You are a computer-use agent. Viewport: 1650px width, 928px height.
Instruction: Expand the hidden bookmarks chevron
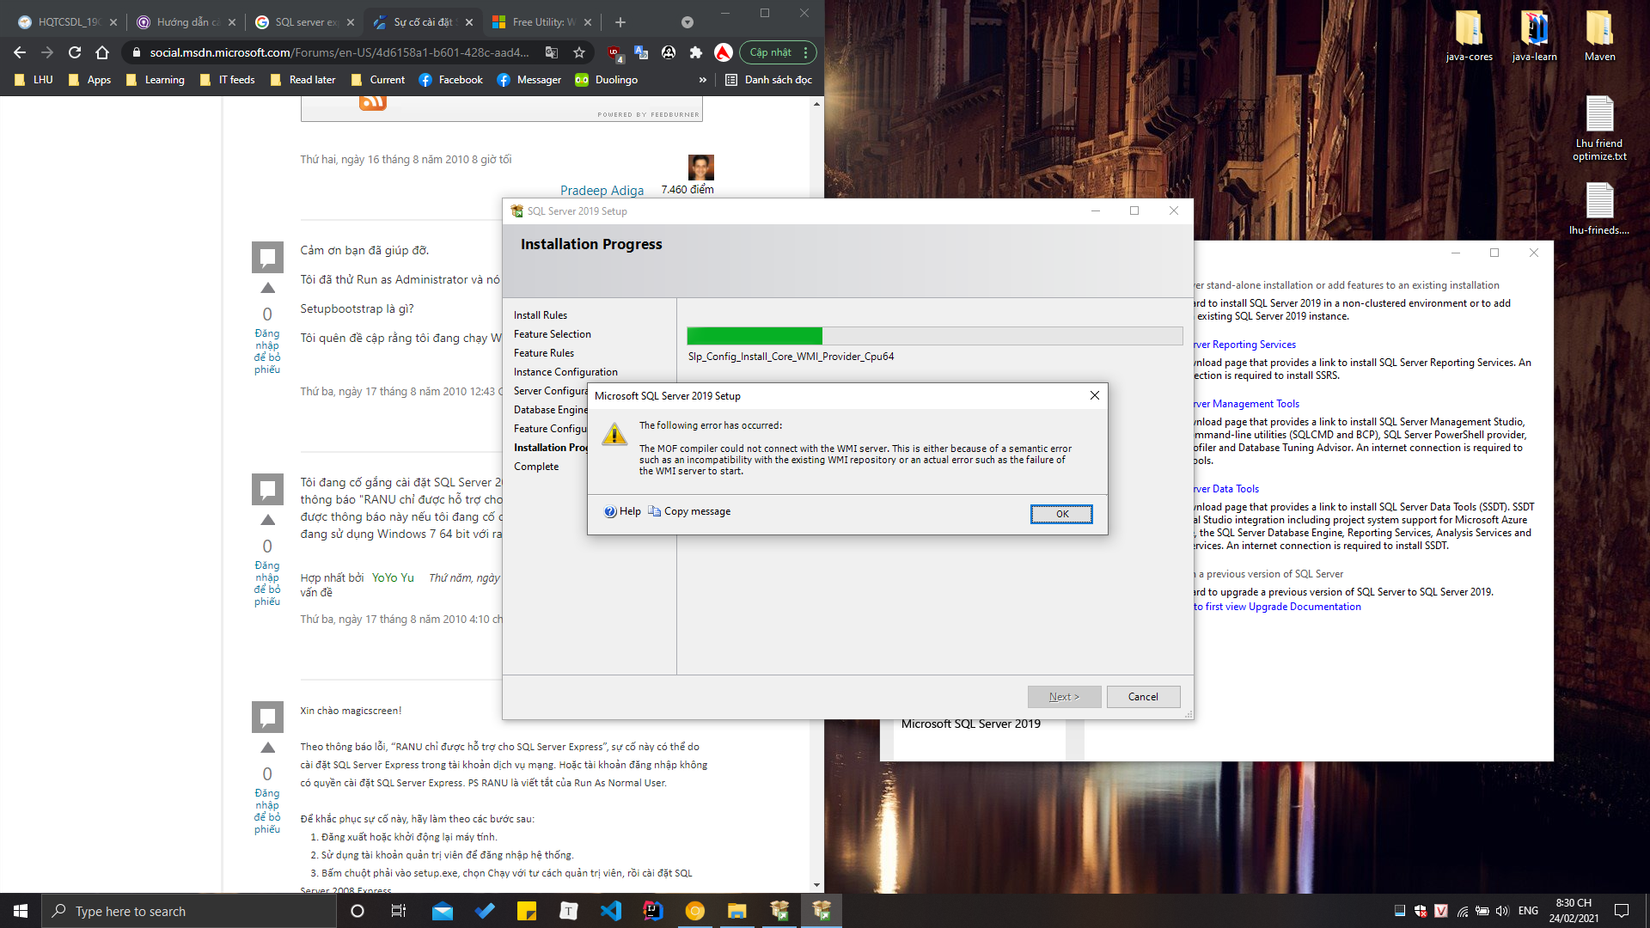tap(702, 80)
